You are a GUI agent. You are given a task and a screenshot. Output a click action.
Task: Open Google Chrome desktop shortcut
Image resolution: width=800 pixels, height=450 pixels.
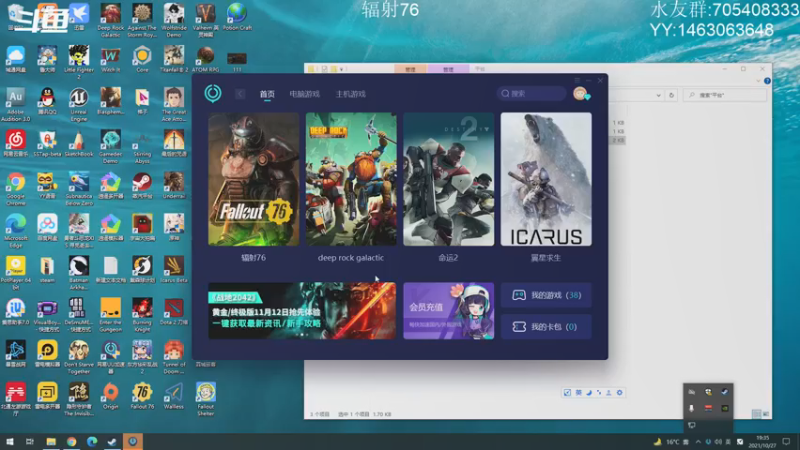[x=15, y=189]
